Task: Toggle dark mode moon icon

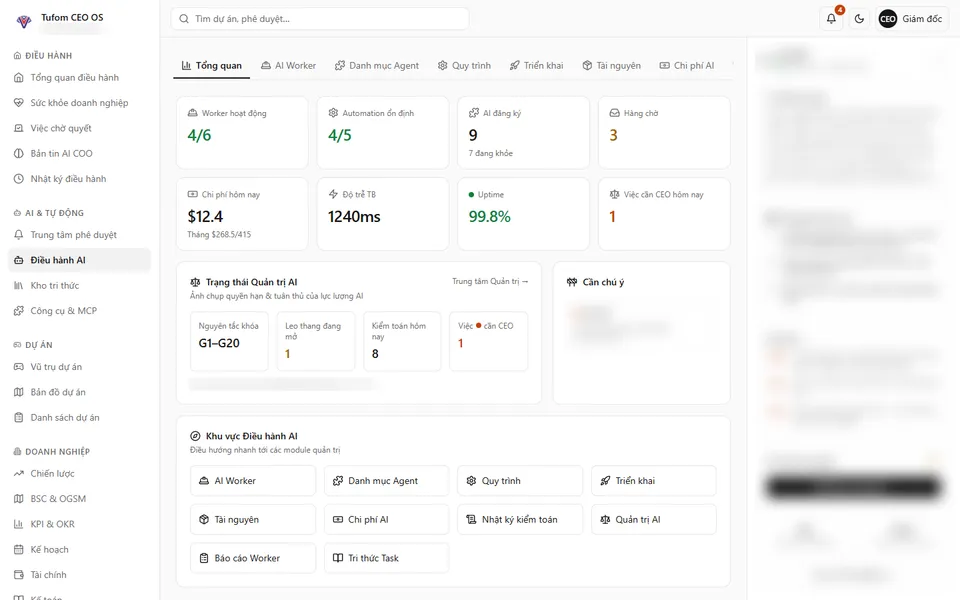Action: [859, 19]
